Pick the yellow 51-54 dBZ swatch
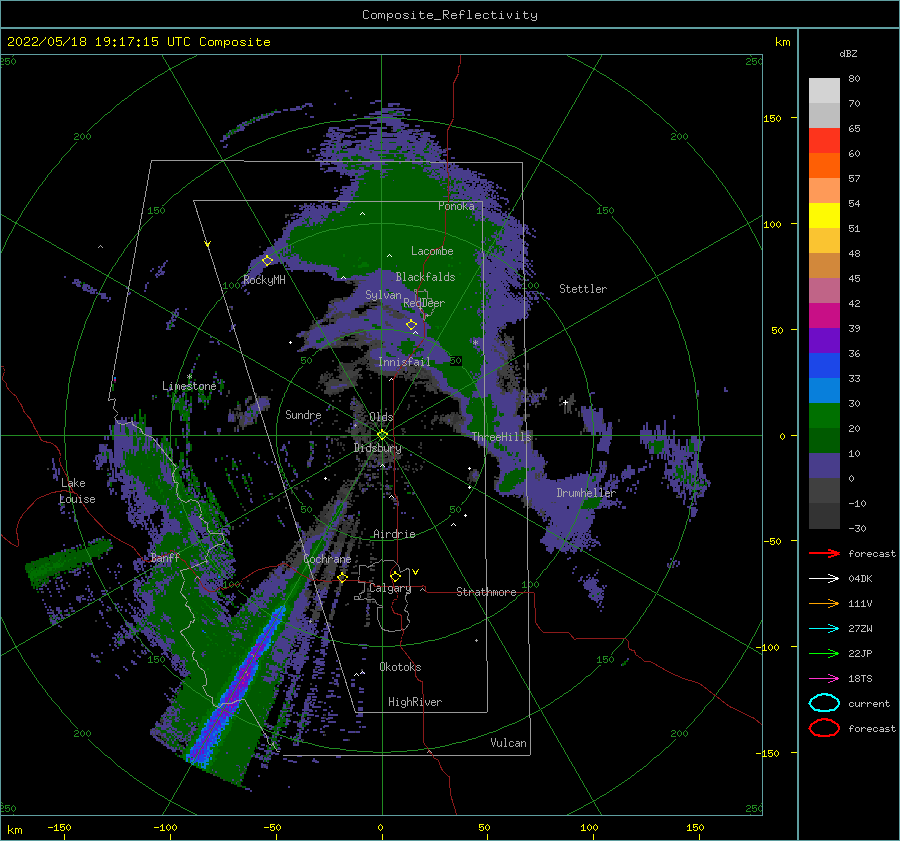Image resolution: width=900 pixels, height=841 pixels. coord(824,216)
